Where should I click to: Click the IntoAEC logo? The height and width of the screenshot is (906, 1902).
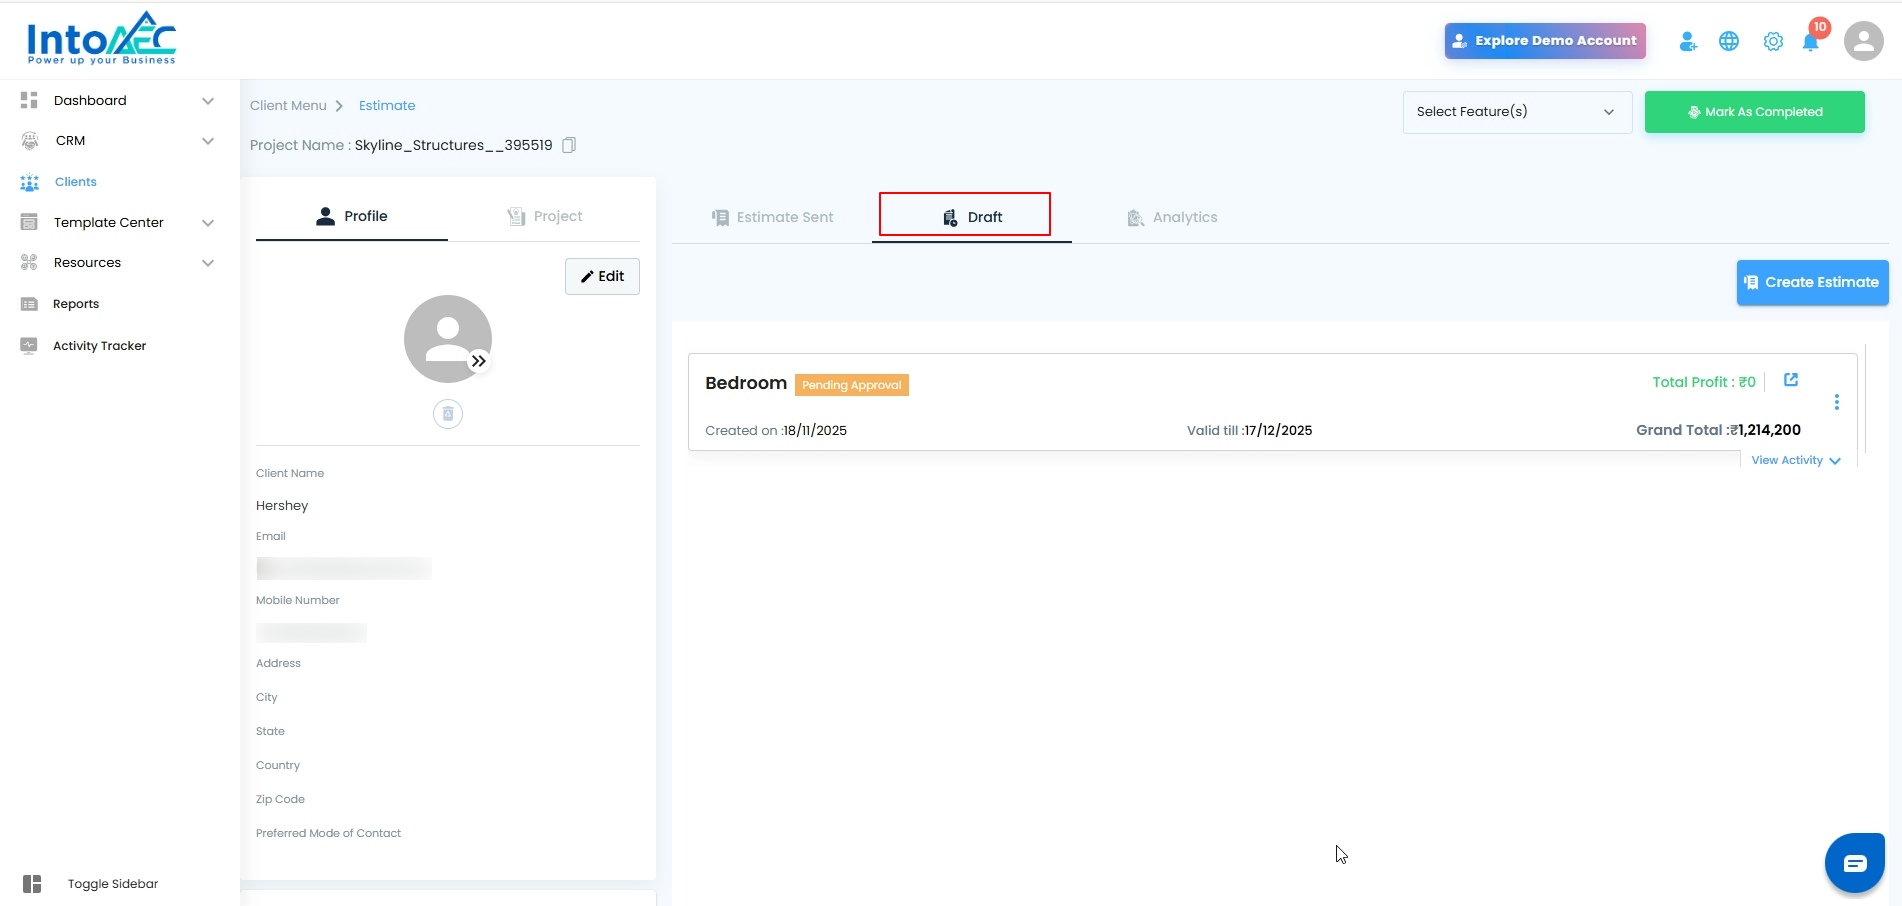pos(102,39)
